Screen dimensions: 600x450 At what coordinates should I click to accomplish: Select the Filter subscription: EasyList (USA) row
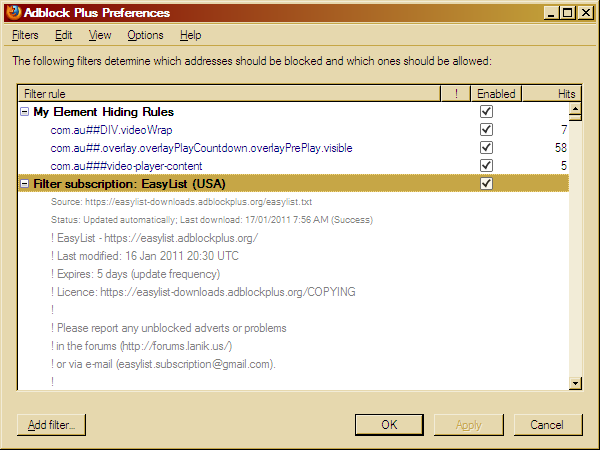[293, 184]
